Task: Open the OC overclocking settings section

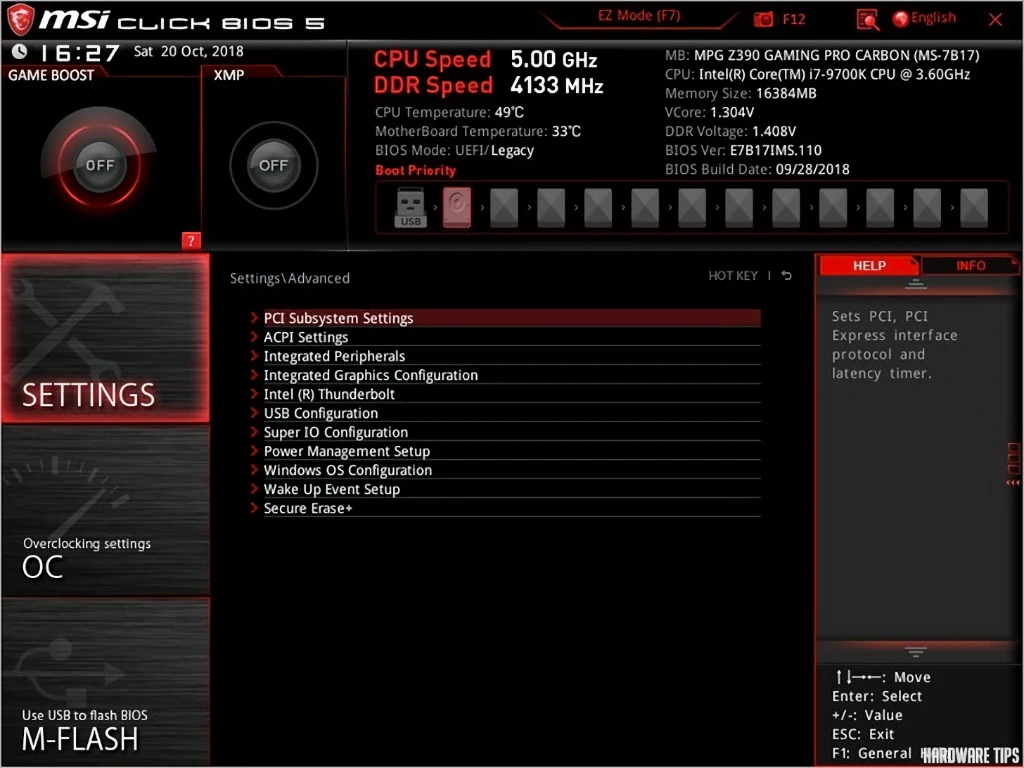Action: coord(105,511)
